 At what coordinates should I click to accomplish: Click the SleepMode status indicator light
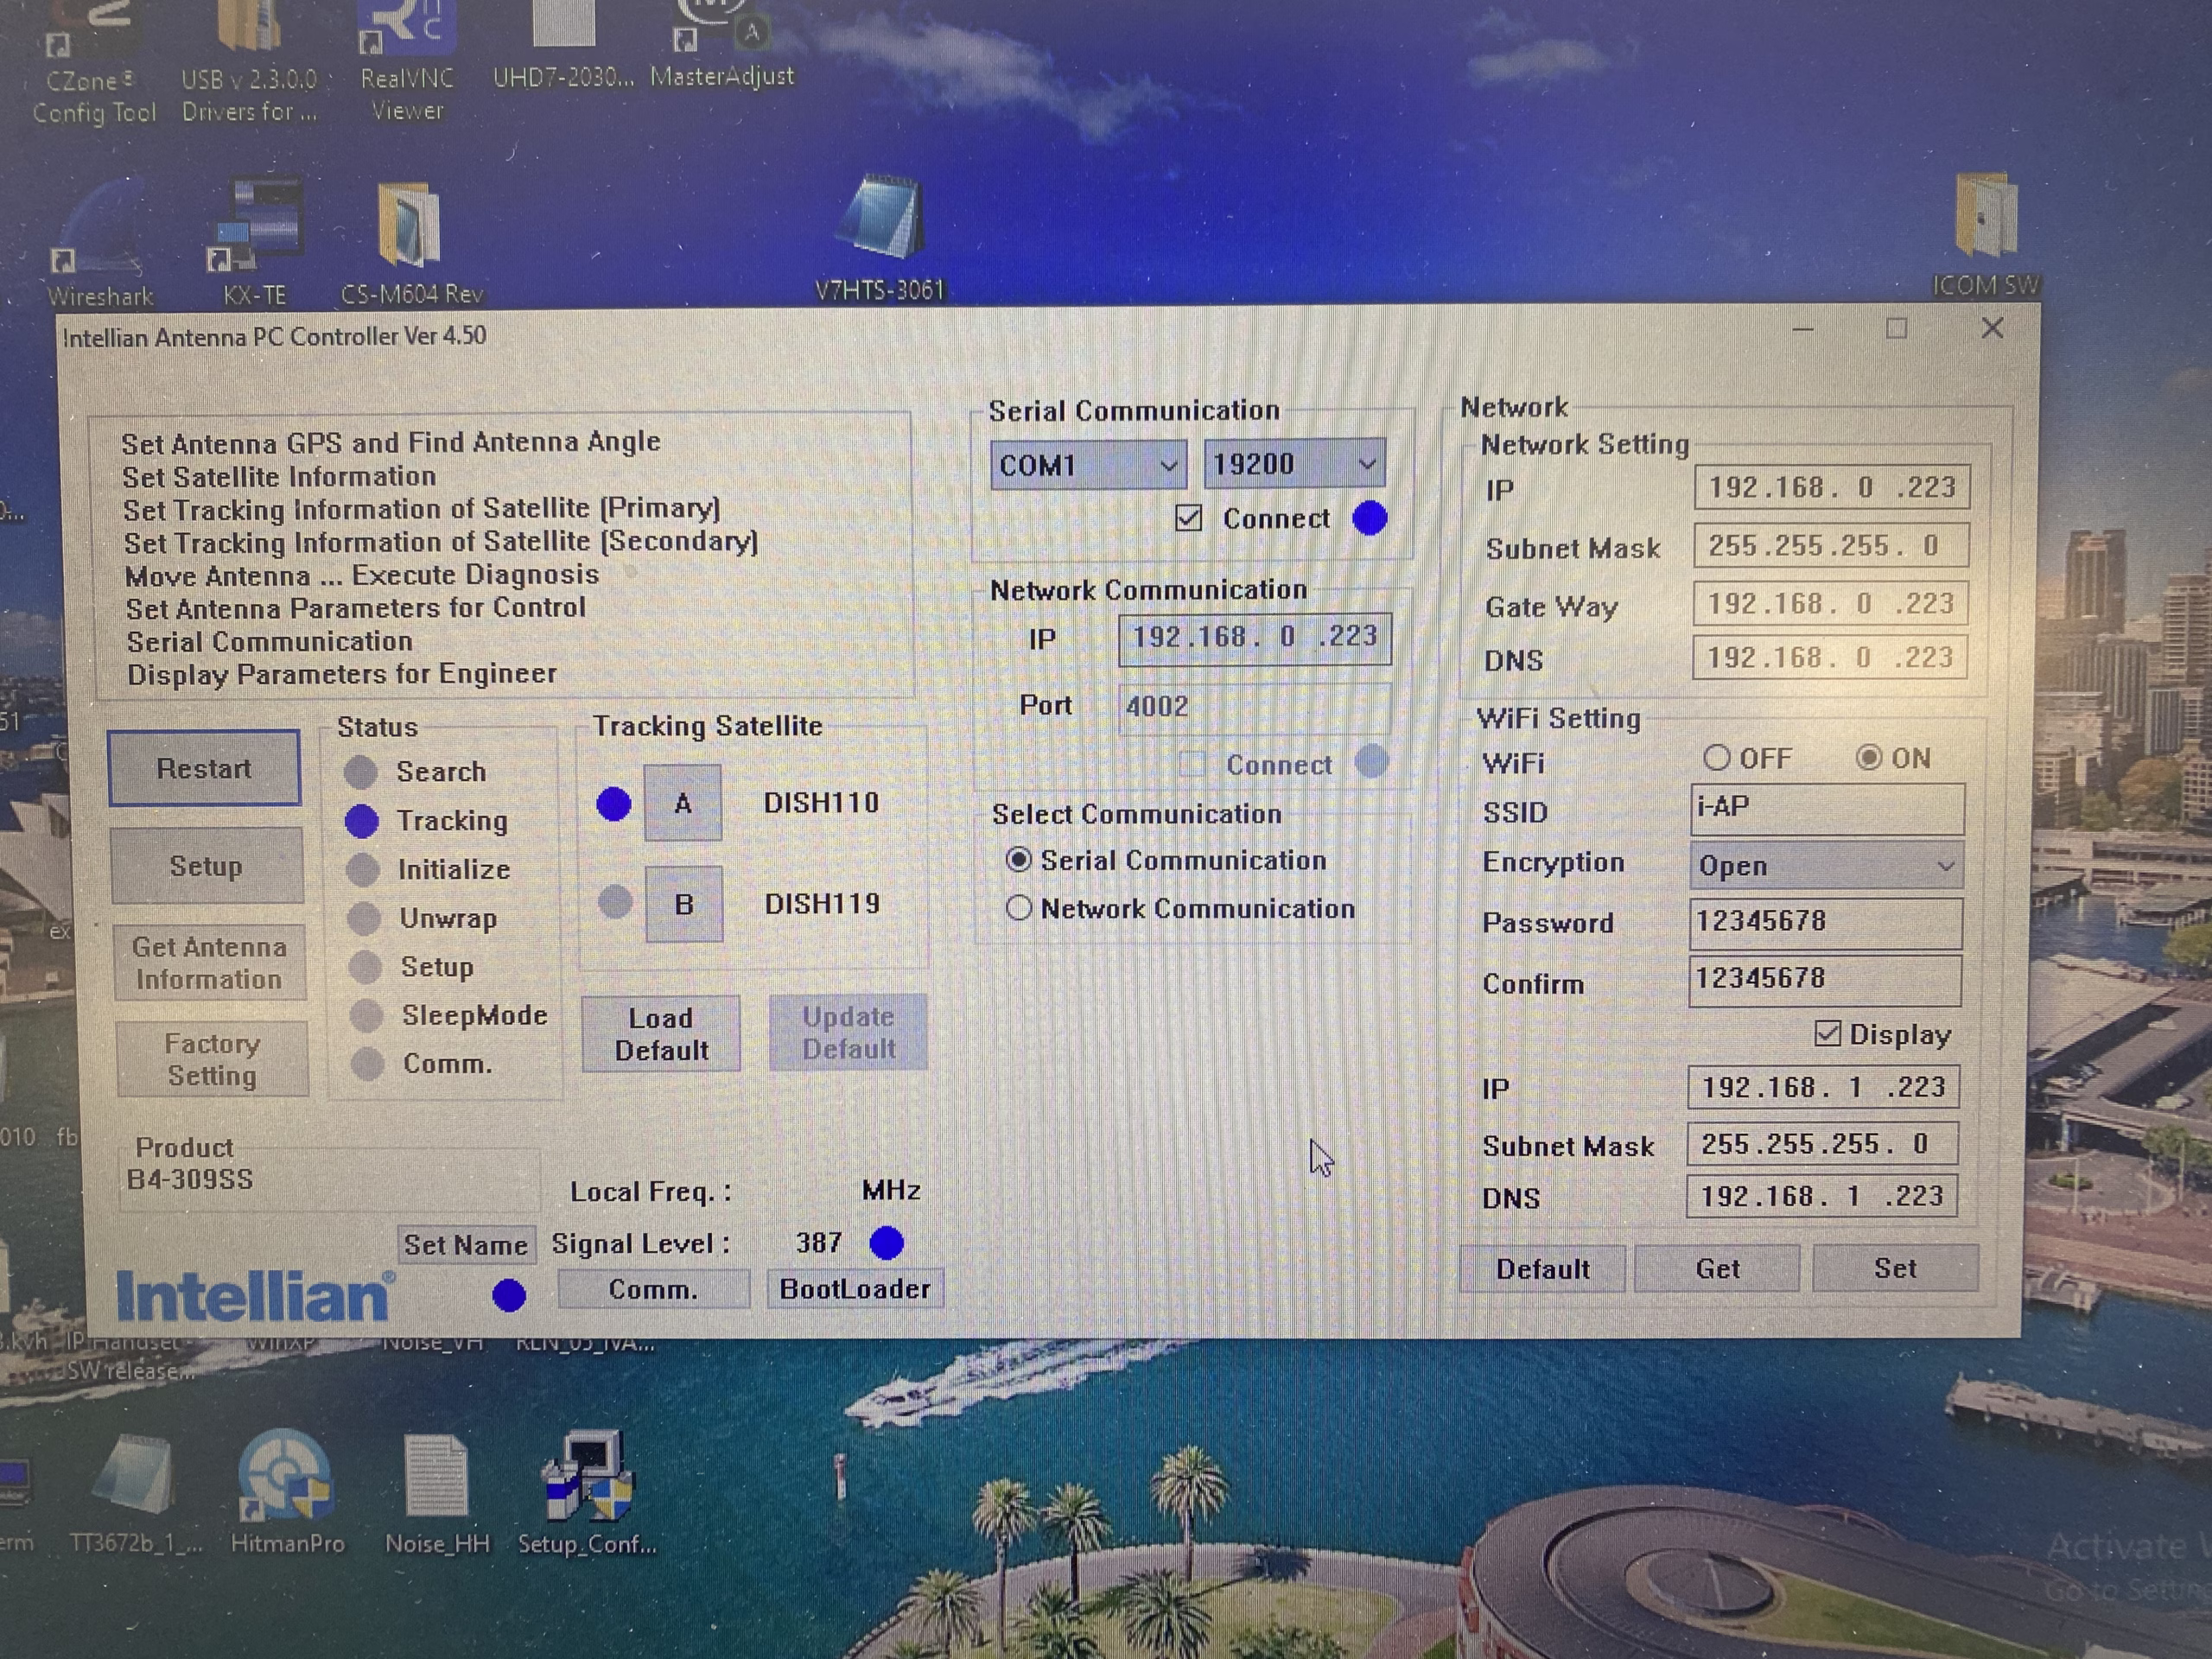point(367,1016)
